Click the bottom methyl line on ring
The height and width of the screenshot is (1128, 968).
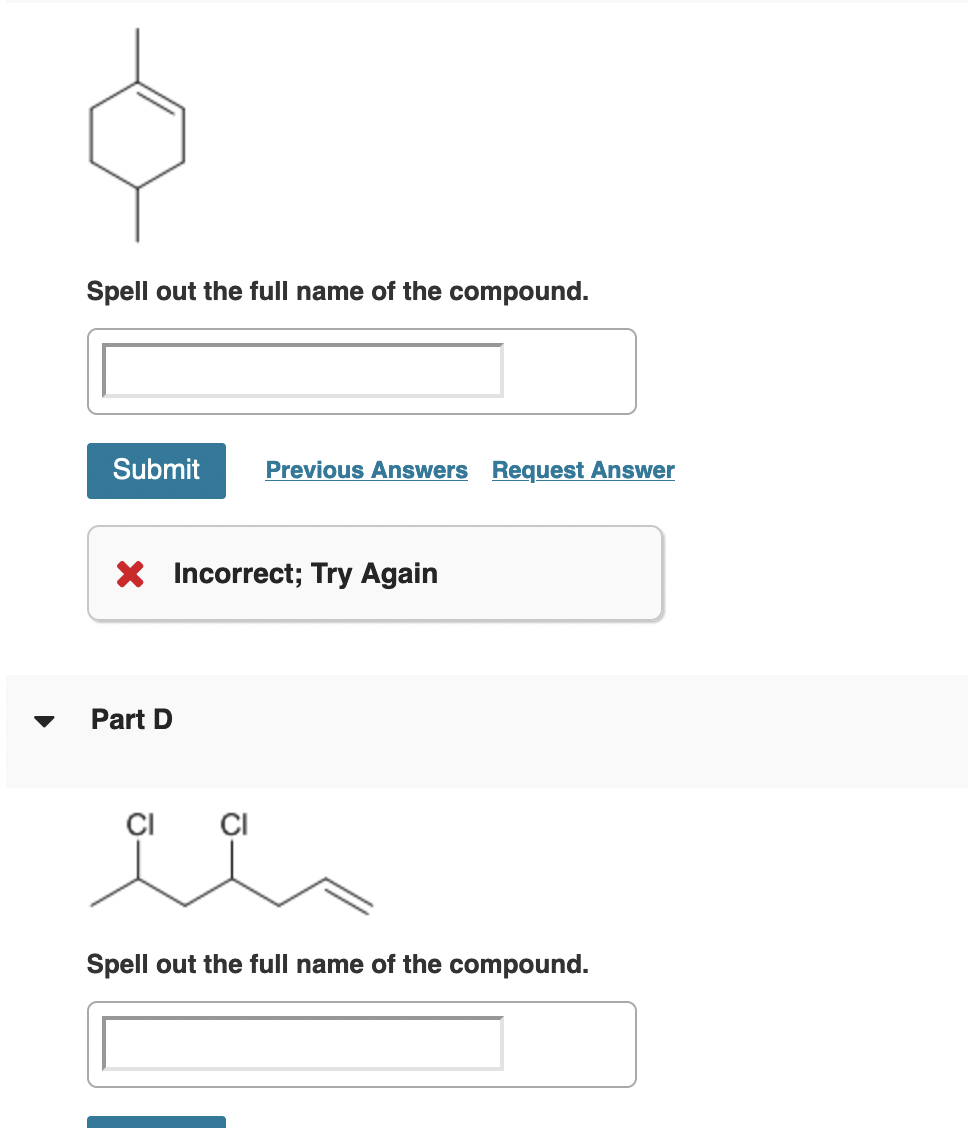coord(137,215)
